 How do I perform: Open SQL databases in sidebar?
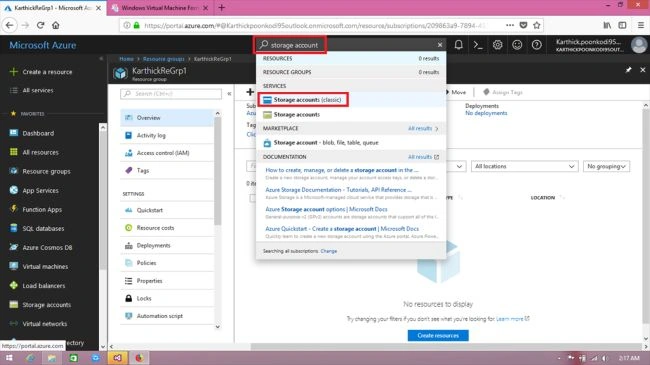pyautogui.click(x=43, y=229)
